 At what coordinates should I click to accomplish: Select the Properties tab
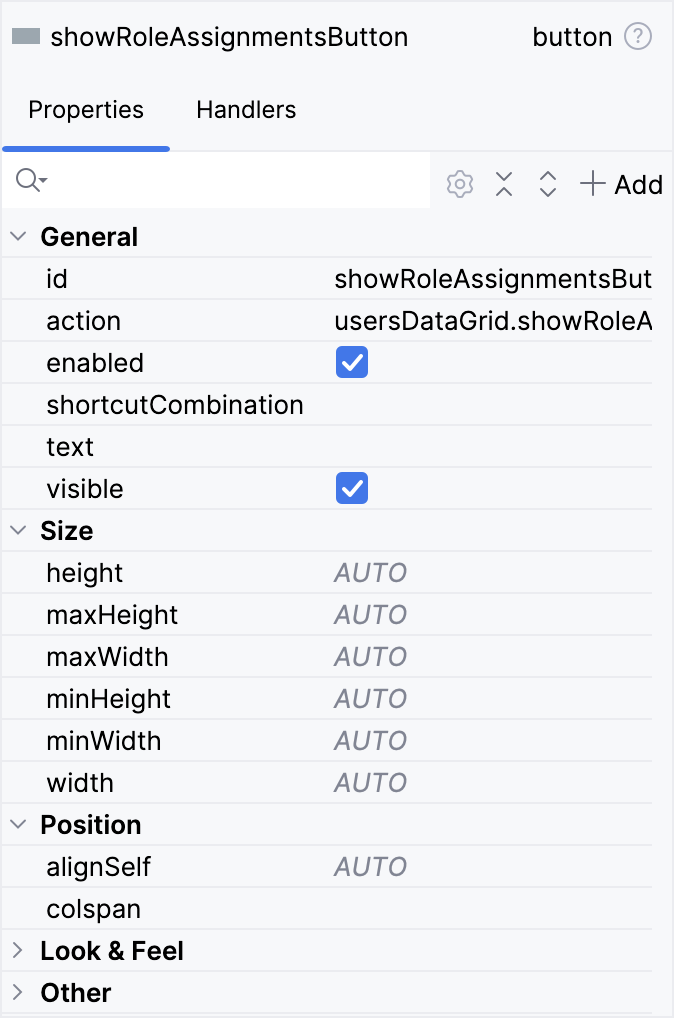(x=86, y=110)
